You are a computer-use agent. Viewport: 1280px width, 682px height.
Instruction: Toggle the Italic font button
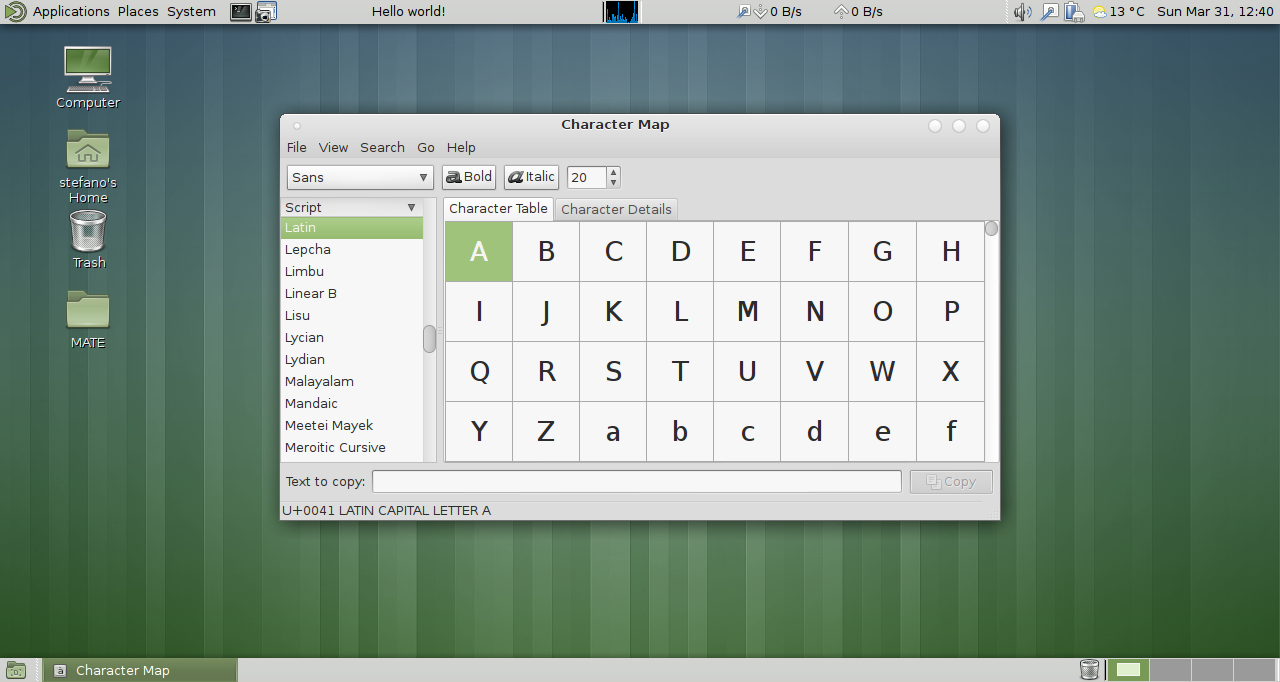(531, 177)
